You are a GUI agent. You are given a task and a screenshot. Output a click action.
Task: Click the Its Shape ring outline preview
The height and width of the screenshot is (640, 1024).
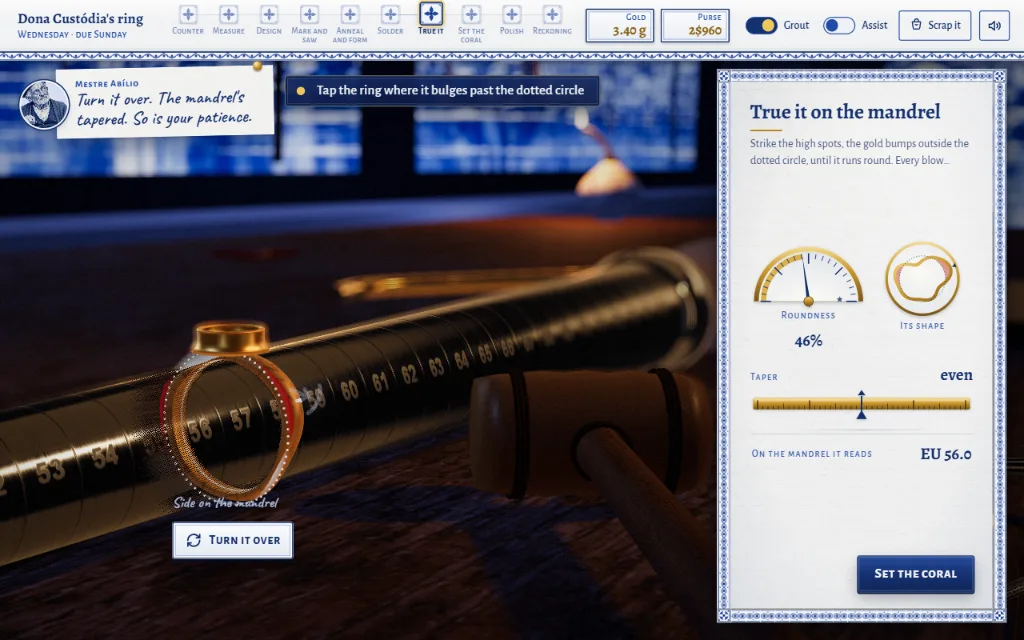point(922,279)
